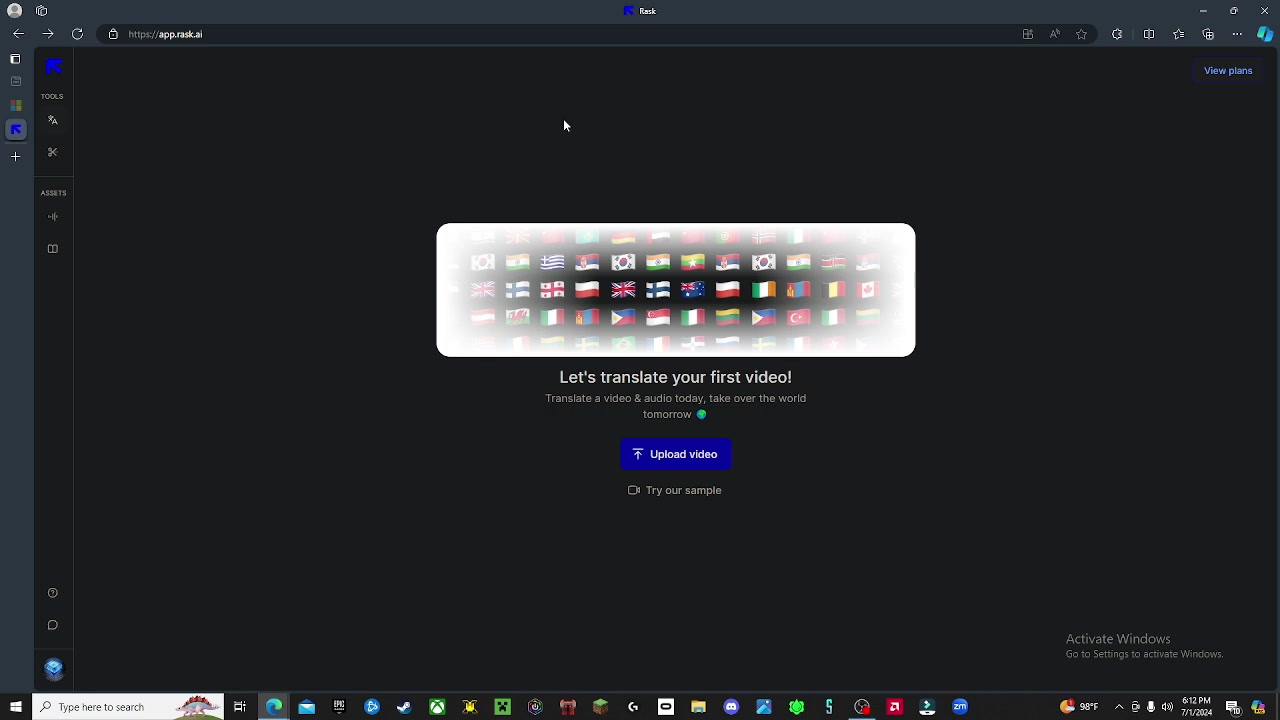Open the audio waveform assets icon
Viewport: 1280px width, 720px height.
53,216
